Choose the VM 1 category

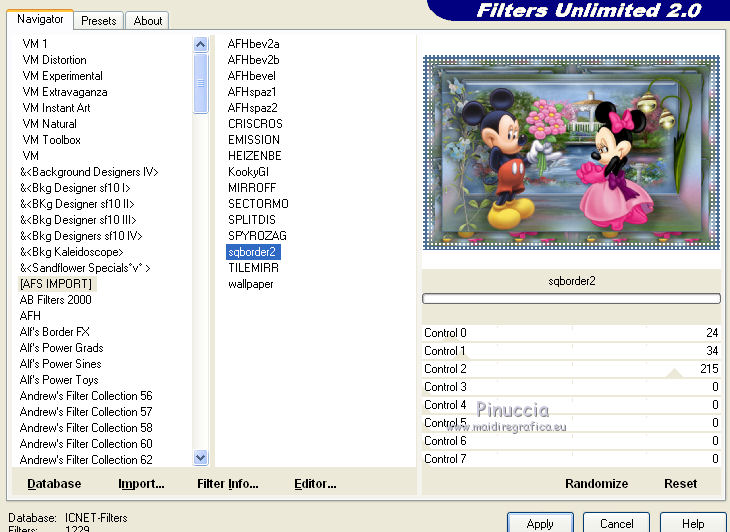[x=35, y=44]
